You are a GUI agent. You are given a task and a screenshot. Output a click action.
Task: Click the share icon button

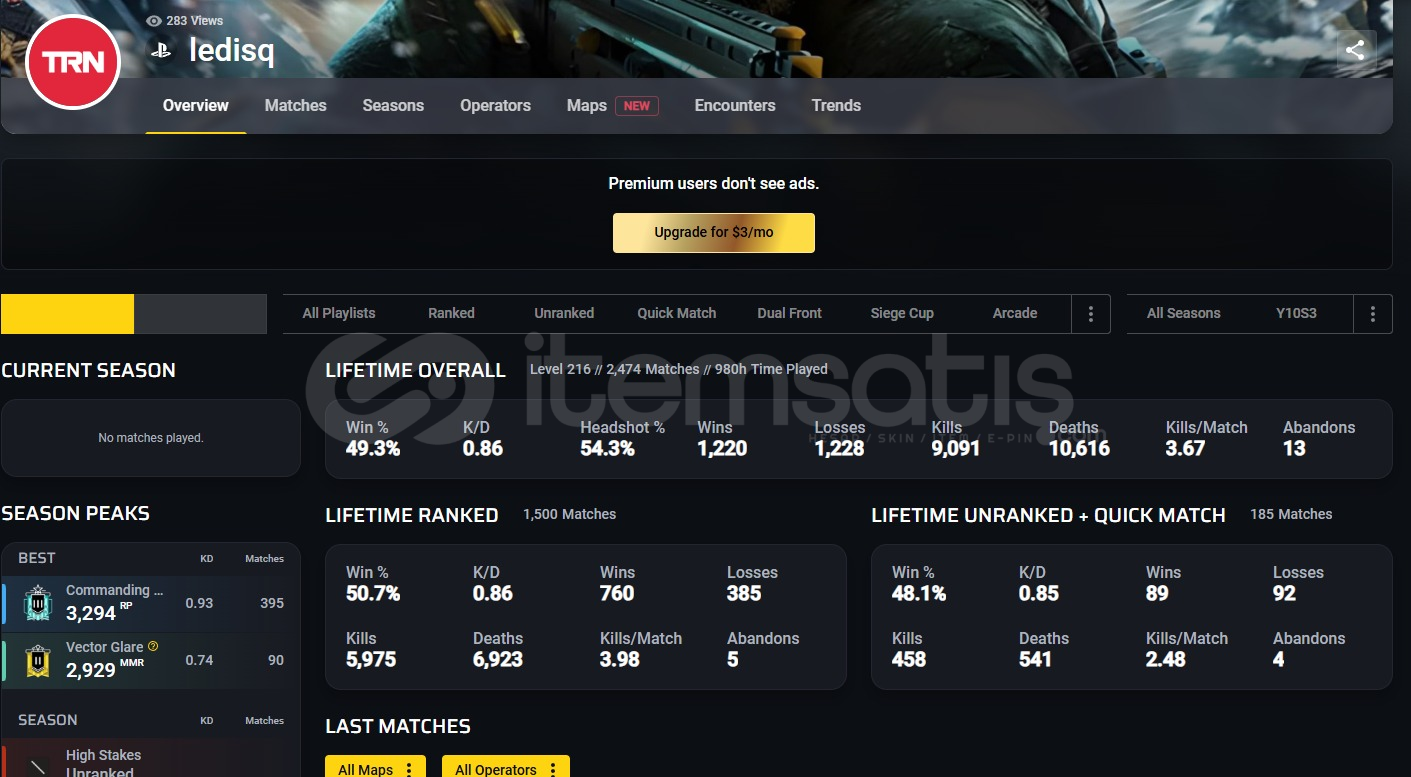1356,50
